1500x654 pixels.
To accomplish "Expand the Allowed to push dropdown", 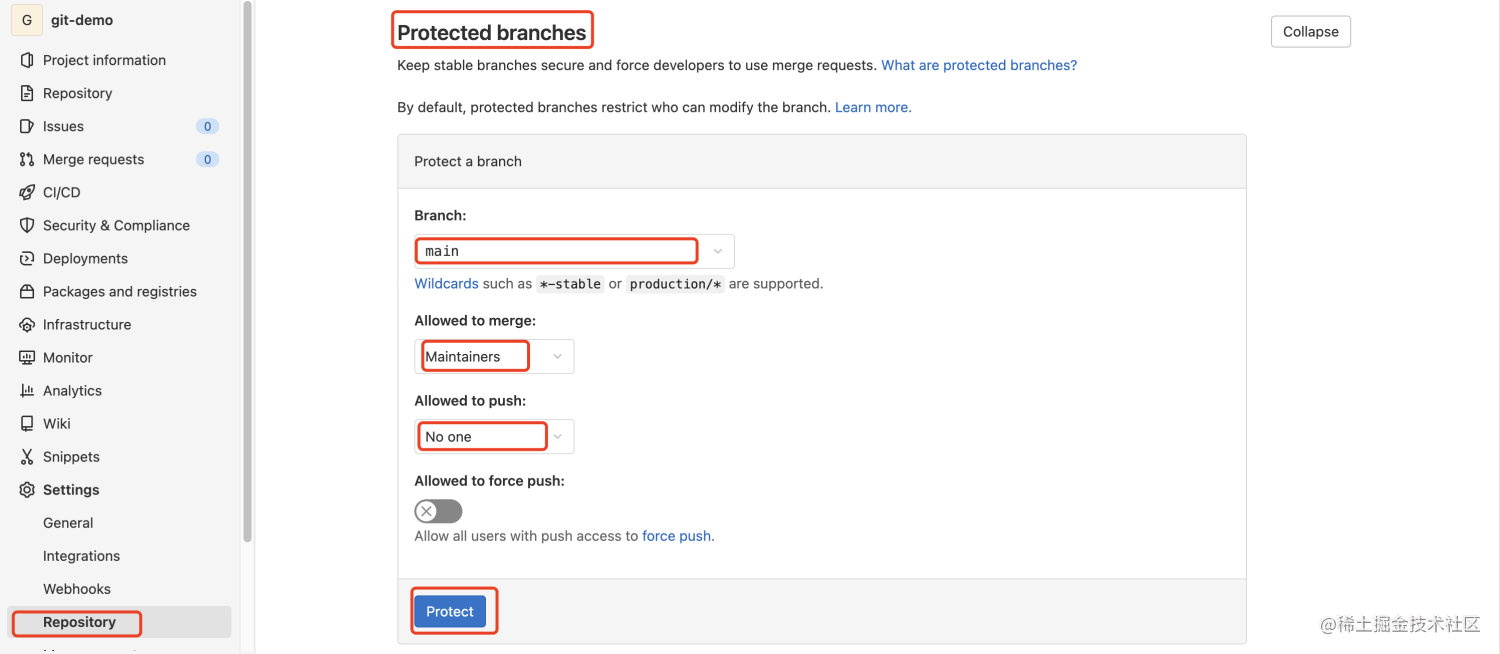I will click(x=494, y=437).
